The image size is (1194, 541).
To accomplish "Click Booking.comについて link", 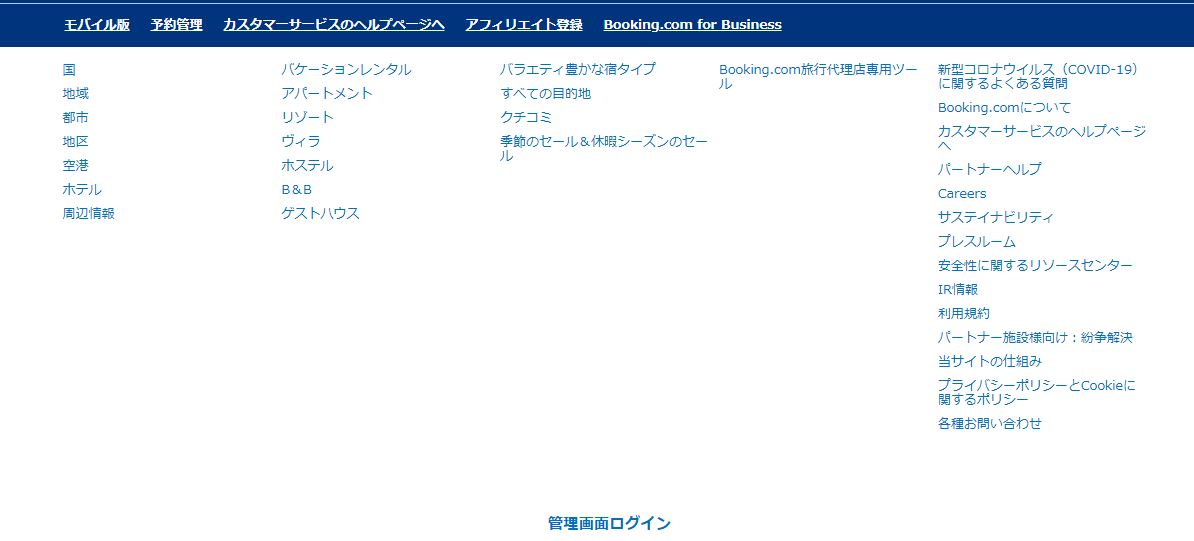I will tap(1004, 107).
